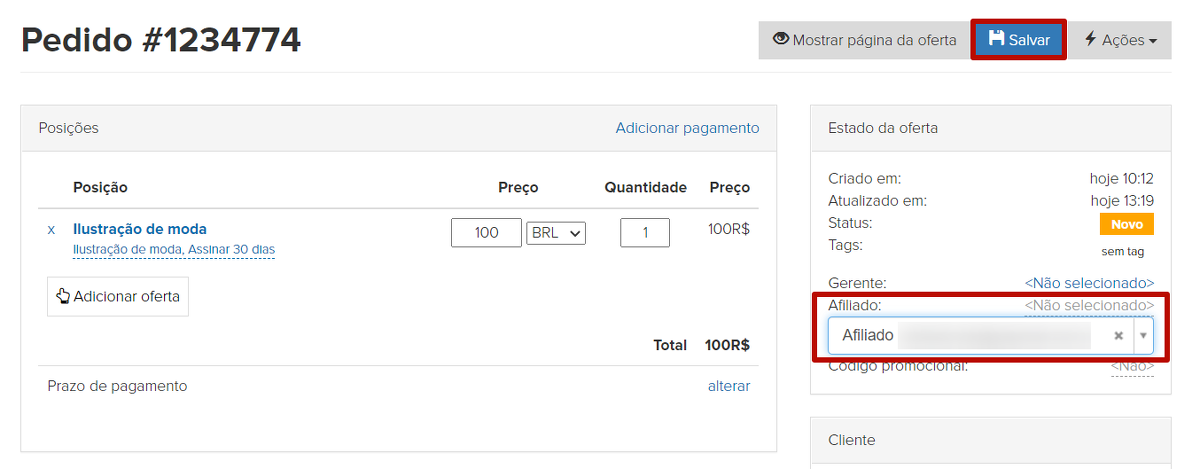Click the Salvar button

point(1018,40)
